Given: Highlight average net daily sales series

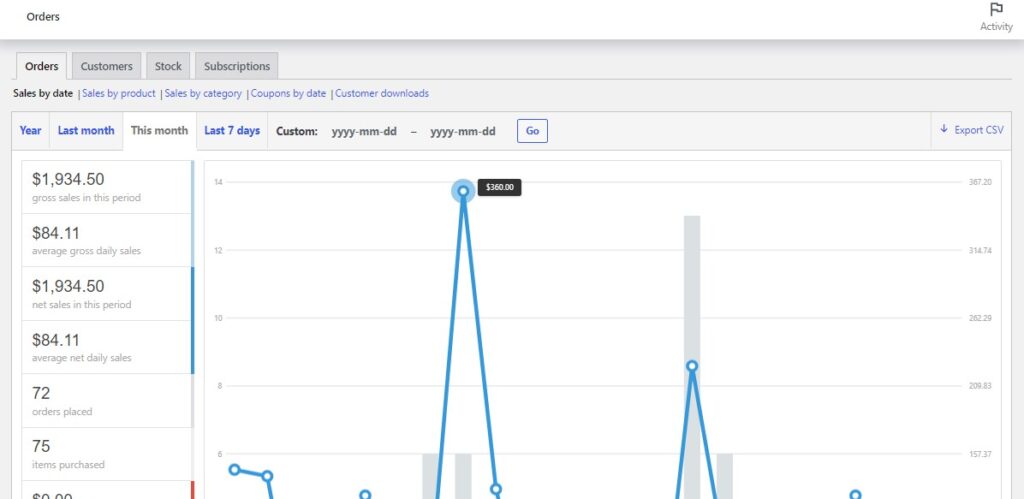Looking at the screenshot, I should point(108,347).
